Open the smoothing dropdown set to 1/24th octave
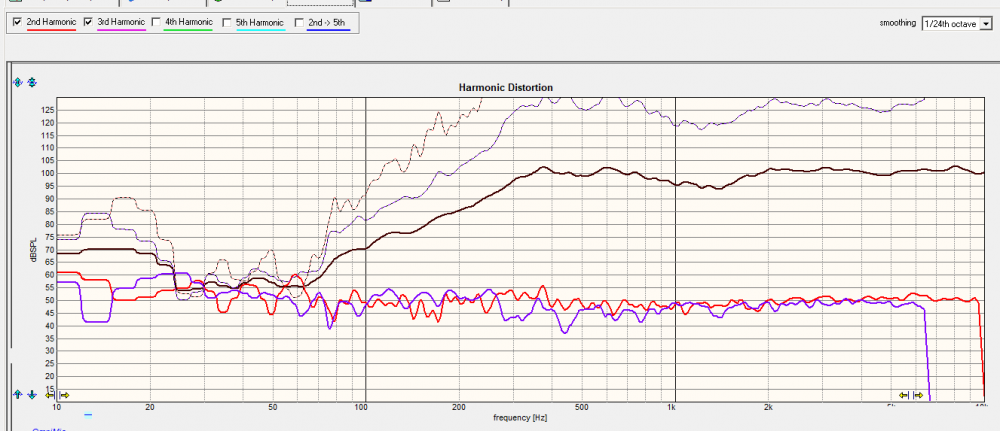 (958, 22)
